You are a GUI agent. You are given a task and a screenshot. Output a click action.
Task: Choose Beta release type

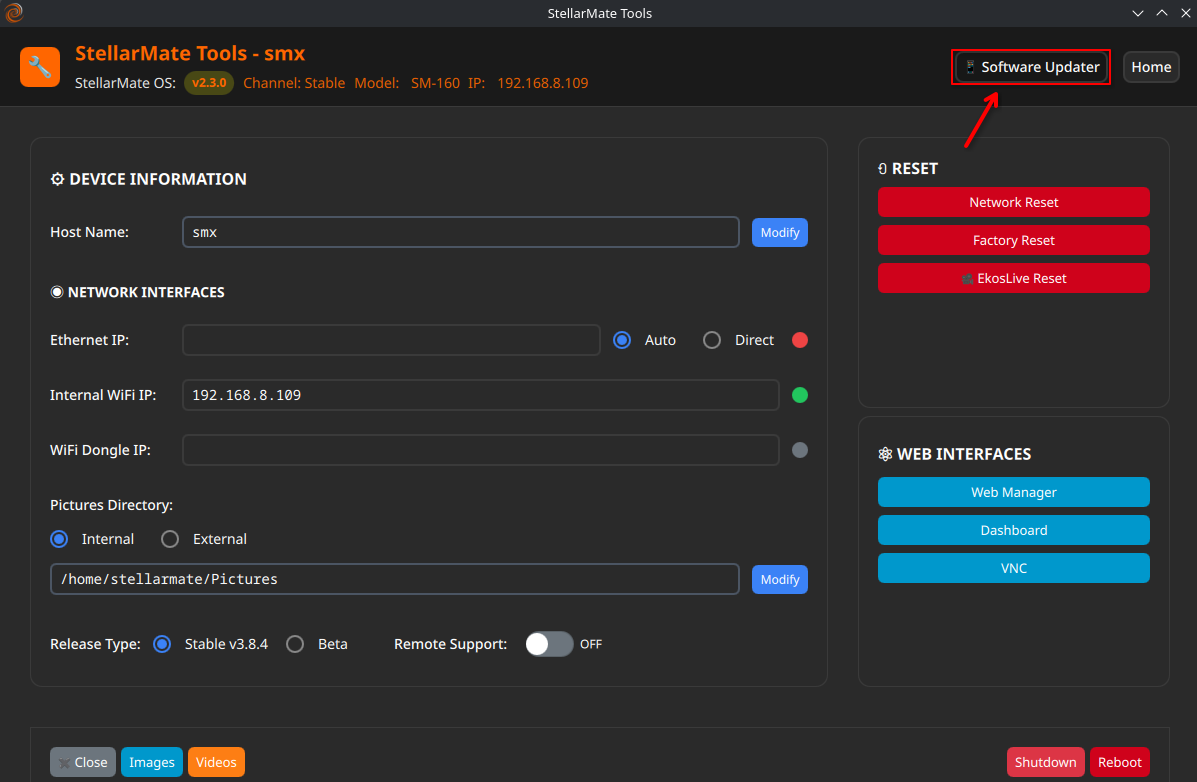[295, 644]
